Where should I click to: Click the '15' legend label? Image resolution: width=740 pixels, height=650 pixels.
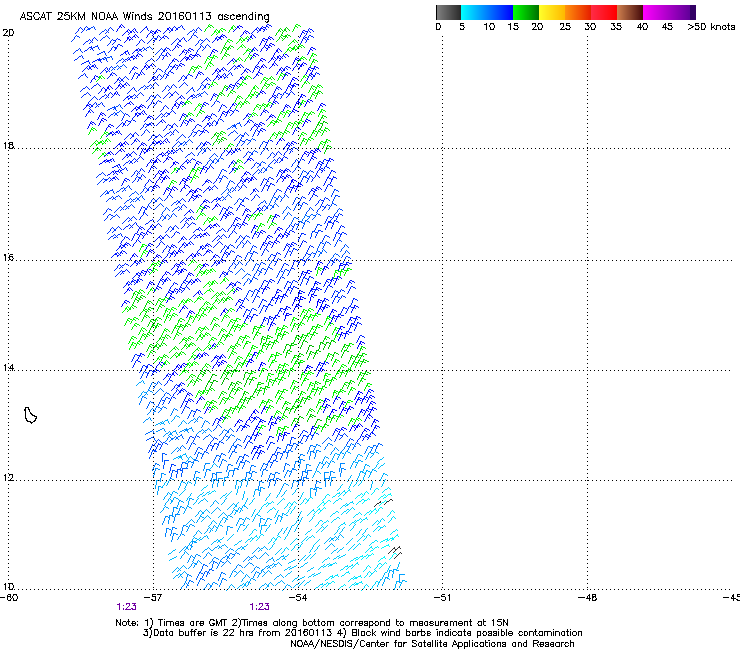pos(513,27)
